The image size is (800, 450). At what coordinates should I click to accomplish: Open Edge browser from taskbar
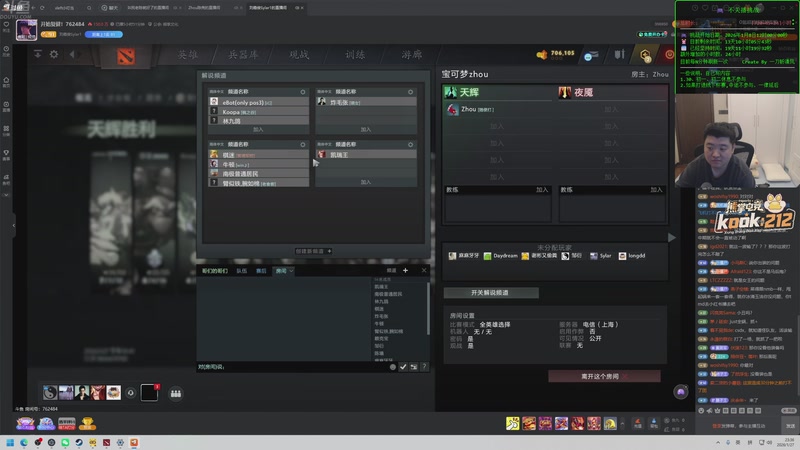coord(23,442)
